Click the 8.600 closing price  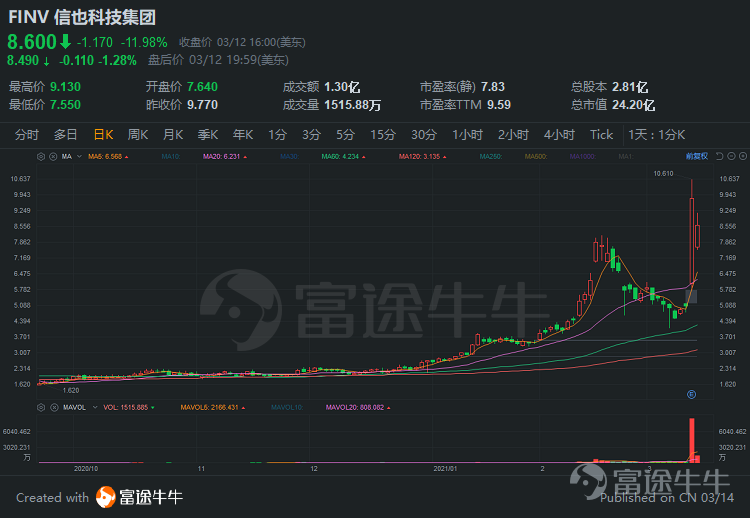(32, 42)
